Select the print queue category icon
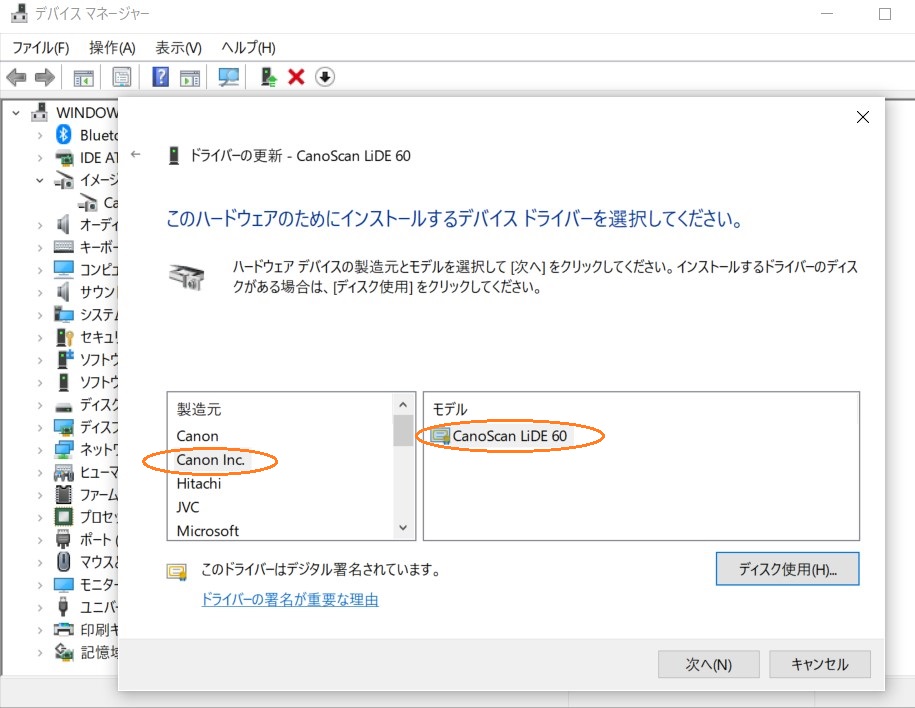The image size is (915, 708). tap(64, 629)
